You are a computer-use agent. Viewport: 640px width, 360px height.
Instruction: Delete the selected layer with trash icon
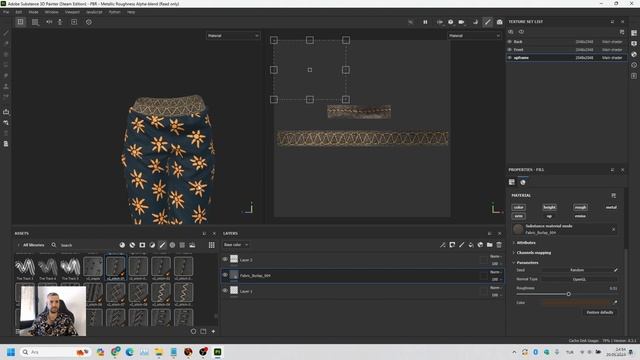(499, 245)
